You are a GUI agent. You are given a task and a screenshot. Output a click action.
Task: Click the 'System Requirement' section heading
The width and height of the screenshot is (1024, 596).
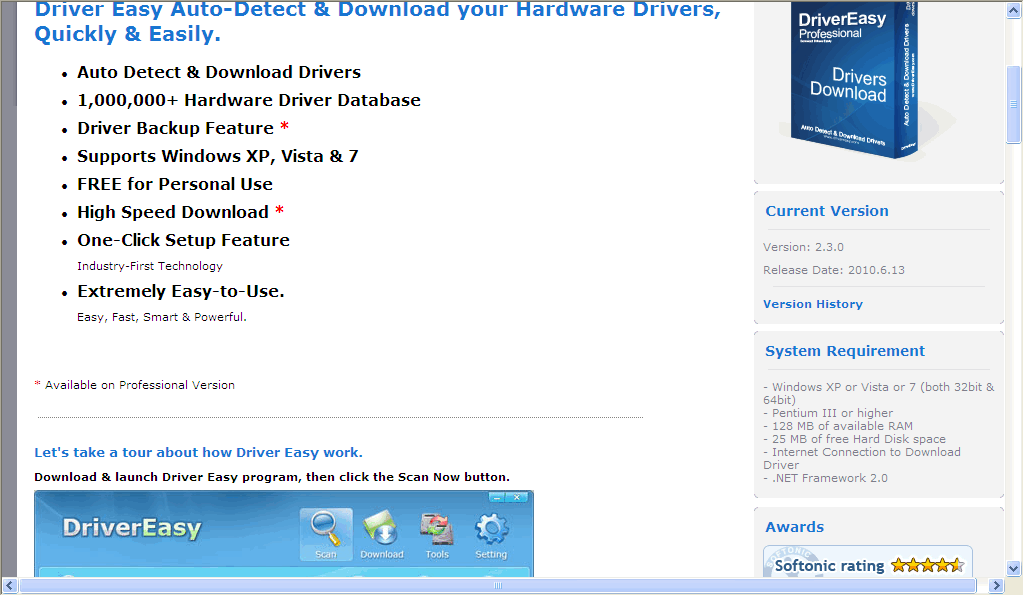click(x=843, y=351)
